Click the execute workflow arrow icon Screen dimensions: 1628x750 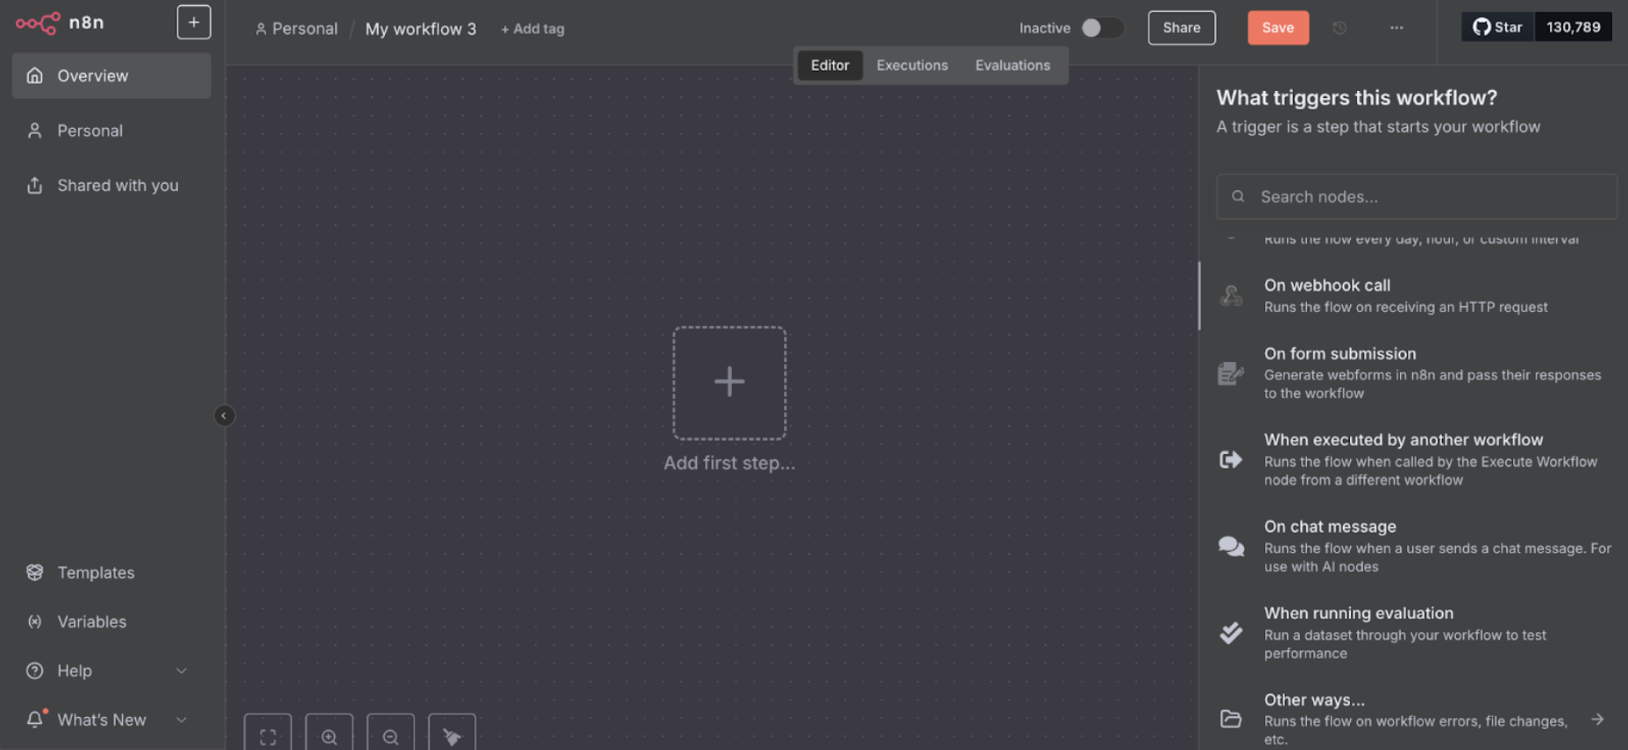coord(1231,459)
